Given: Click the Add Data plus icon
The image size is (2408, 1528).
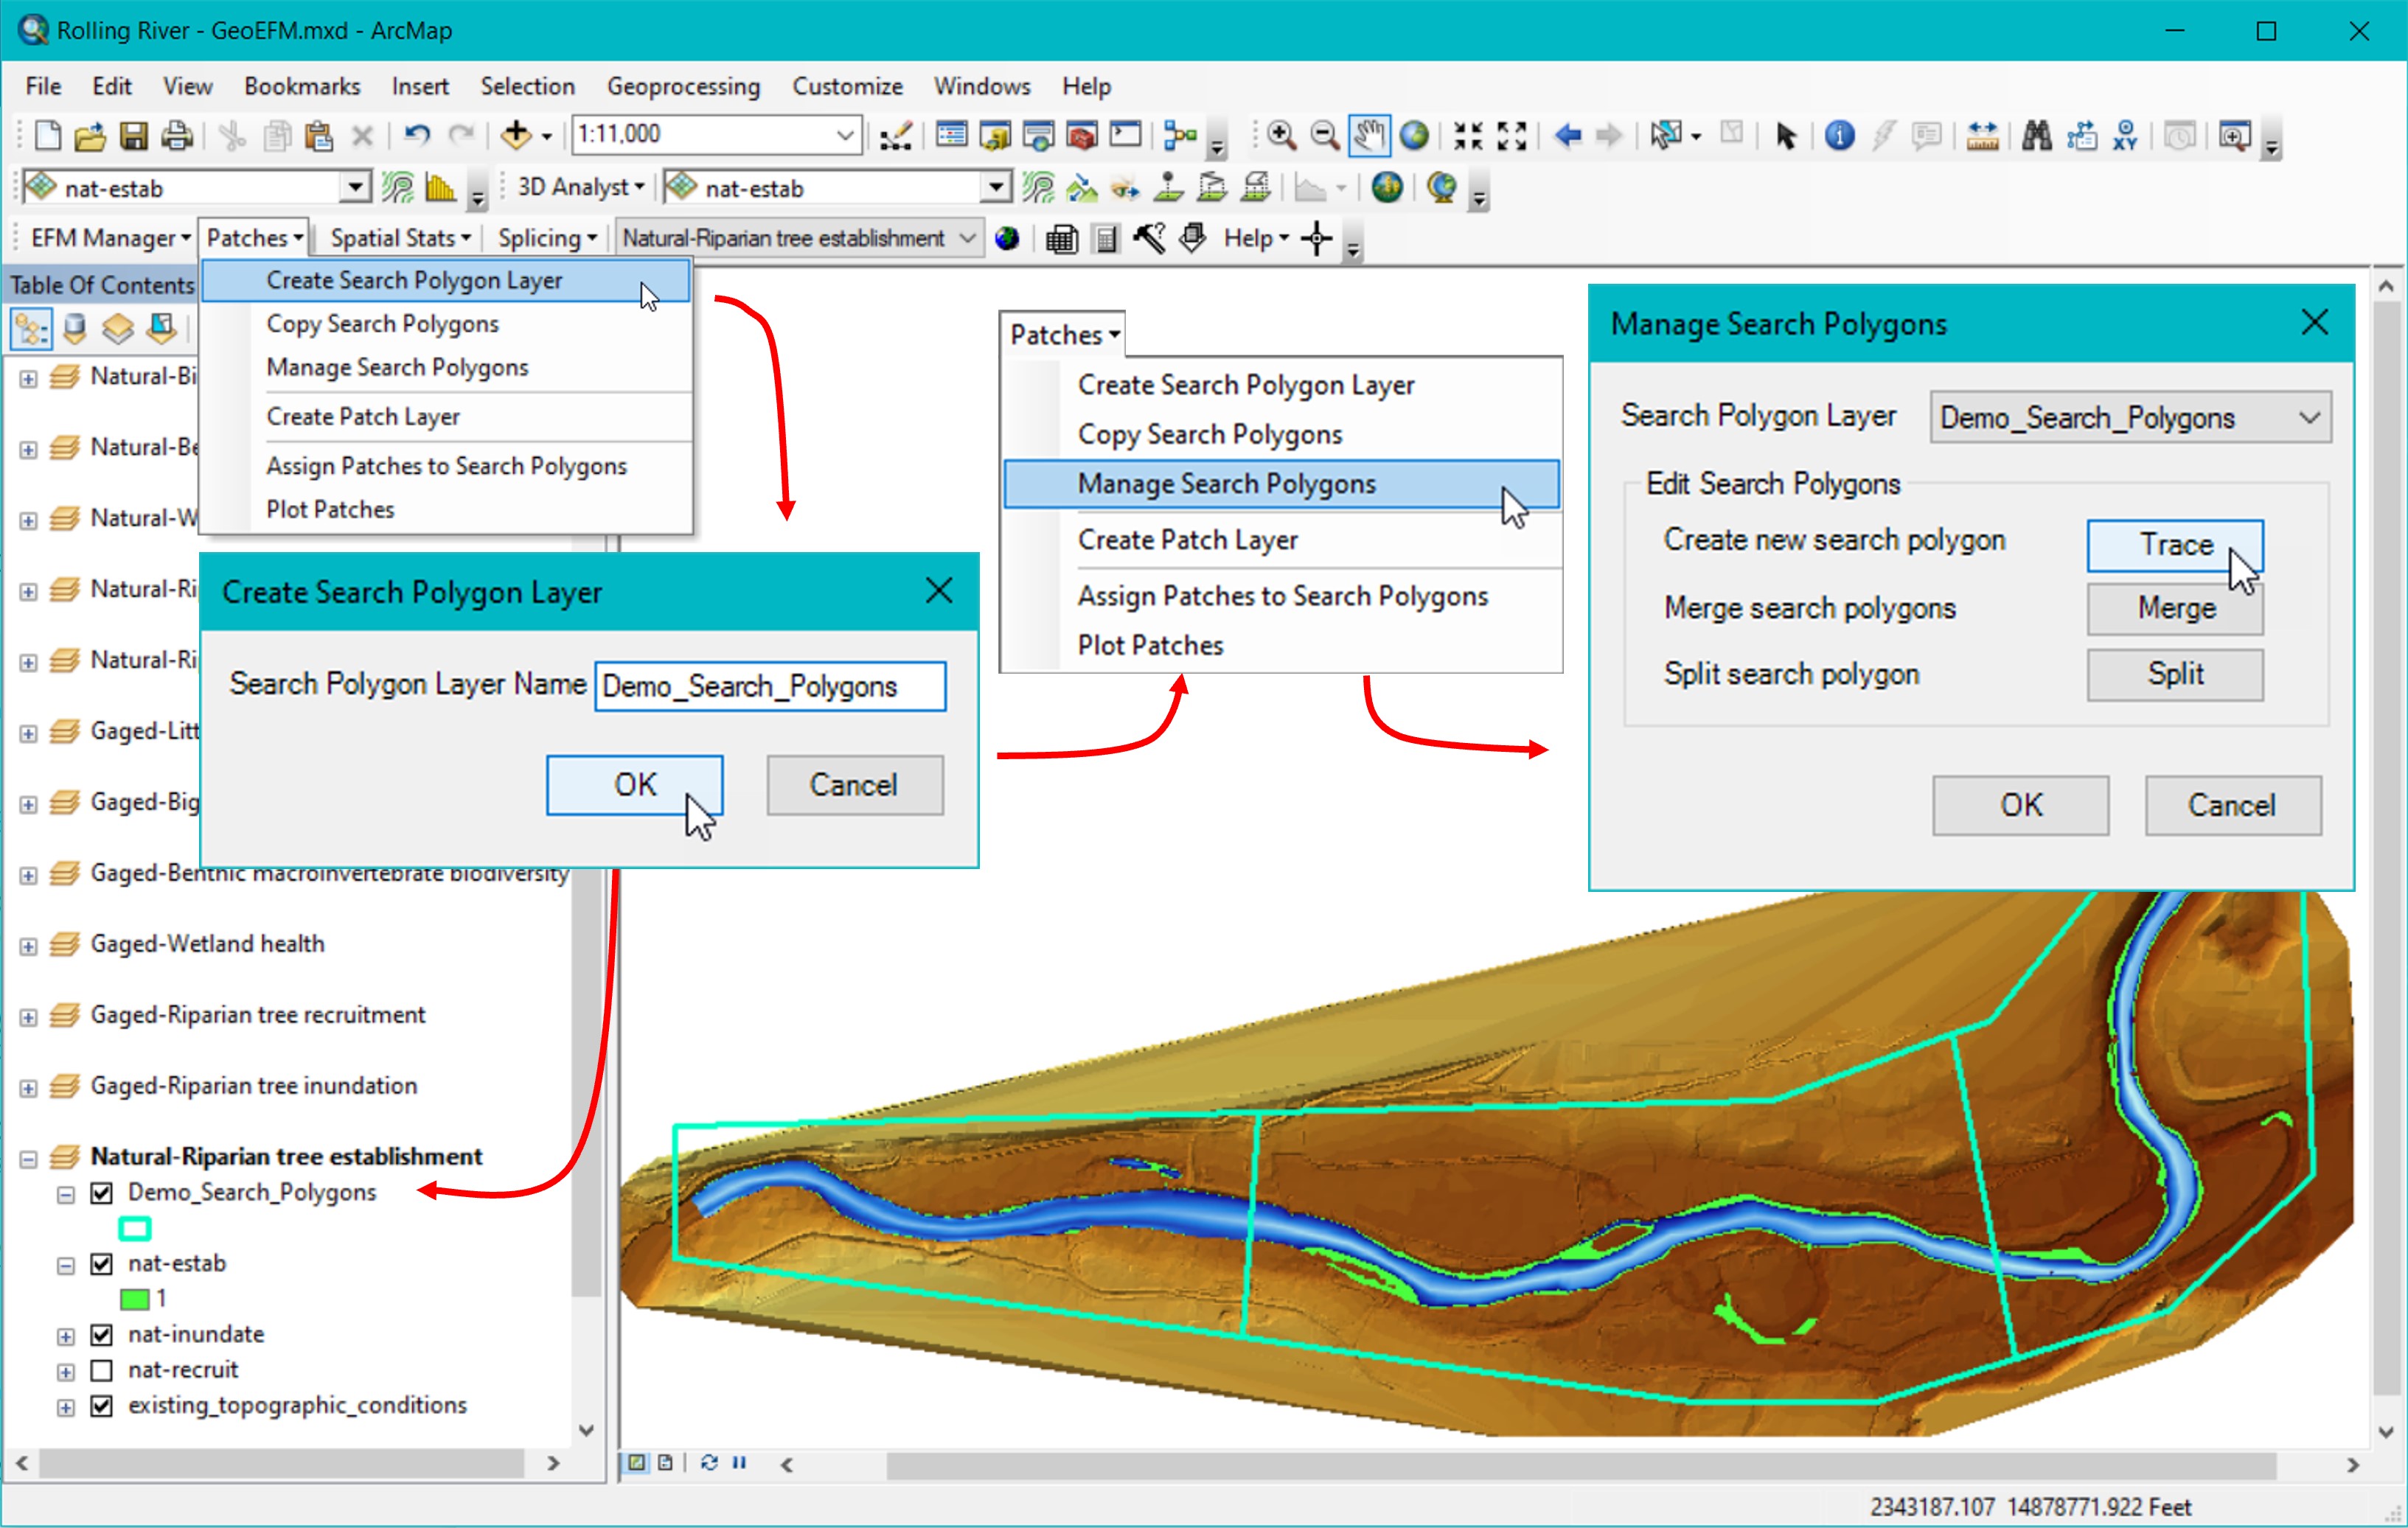Looking at the screenshot, I should [x=515, y=135].
